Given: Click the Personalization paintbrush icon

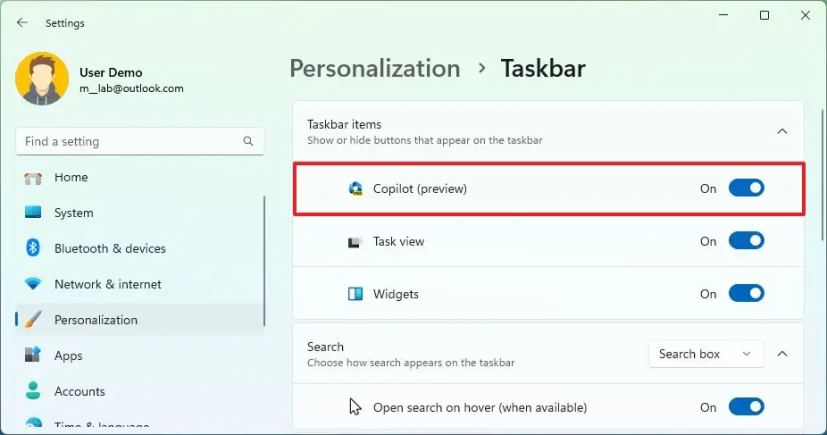Looking at the screenshot, I should pos(33,319).
